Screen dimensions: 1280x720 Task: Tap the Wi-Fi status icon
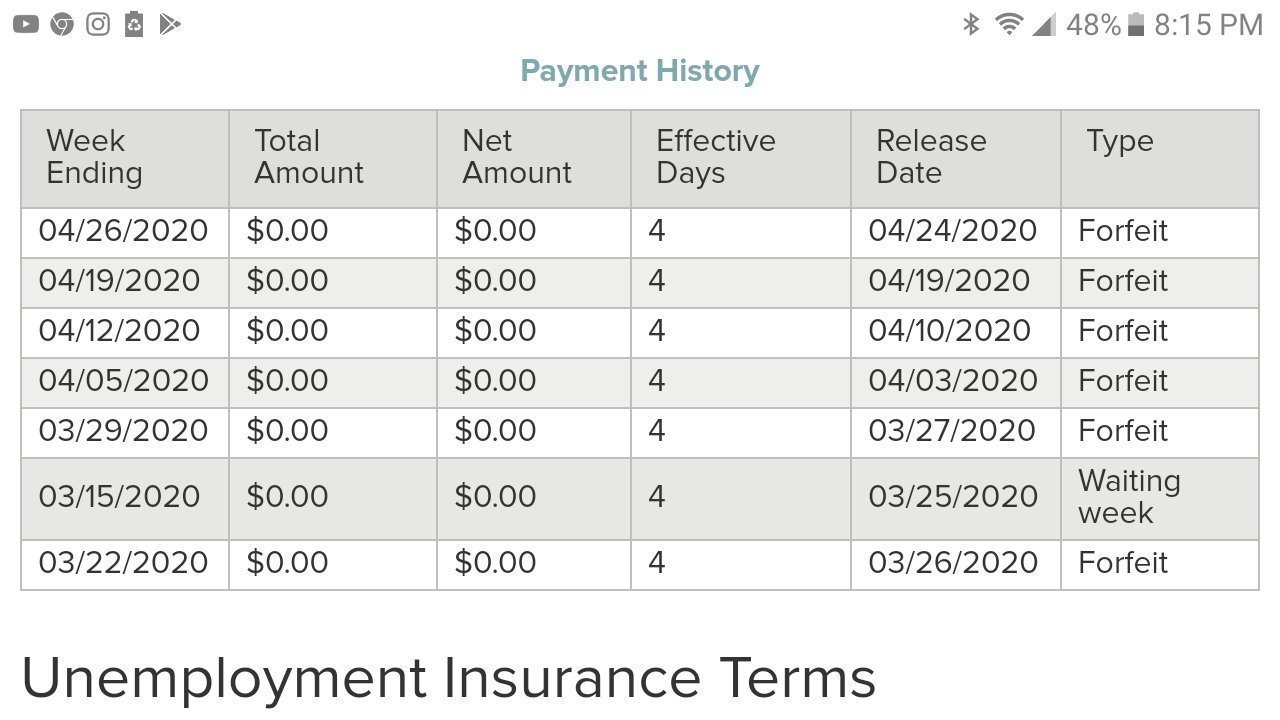tap(1009, 24)
